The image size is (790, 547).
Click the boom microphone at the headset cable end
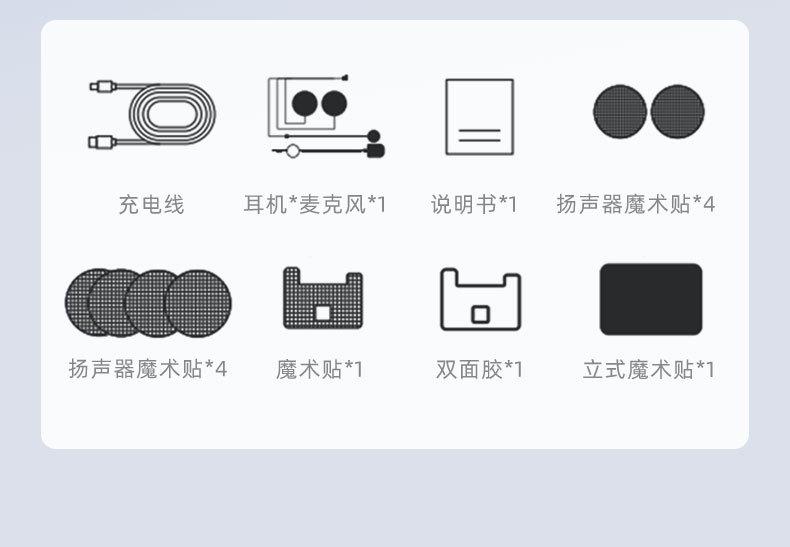375,150
